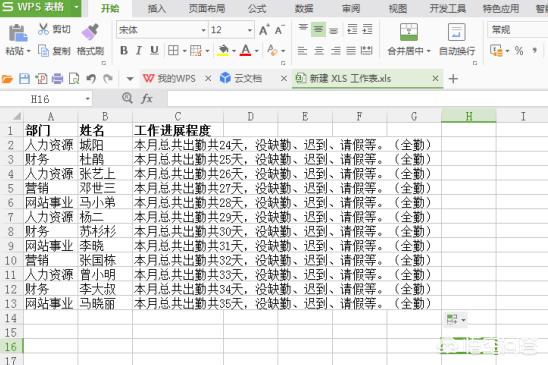Expand the Name Box dropdown arrow
The image size is (548, 365).
pos(87,99)
